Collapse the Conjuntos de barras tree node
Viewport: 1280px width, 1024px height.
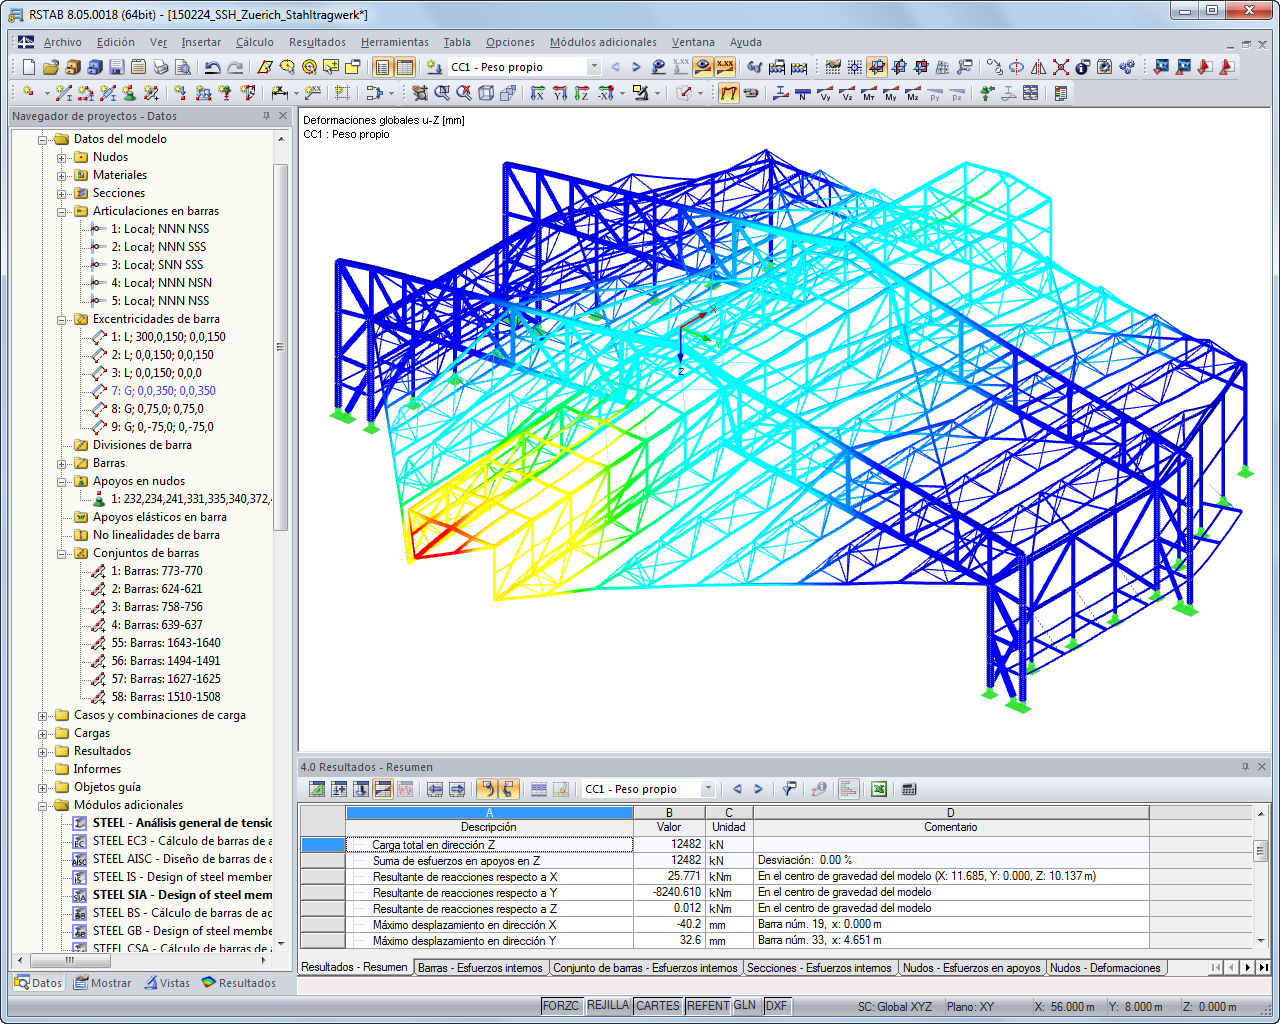(62, 553)
